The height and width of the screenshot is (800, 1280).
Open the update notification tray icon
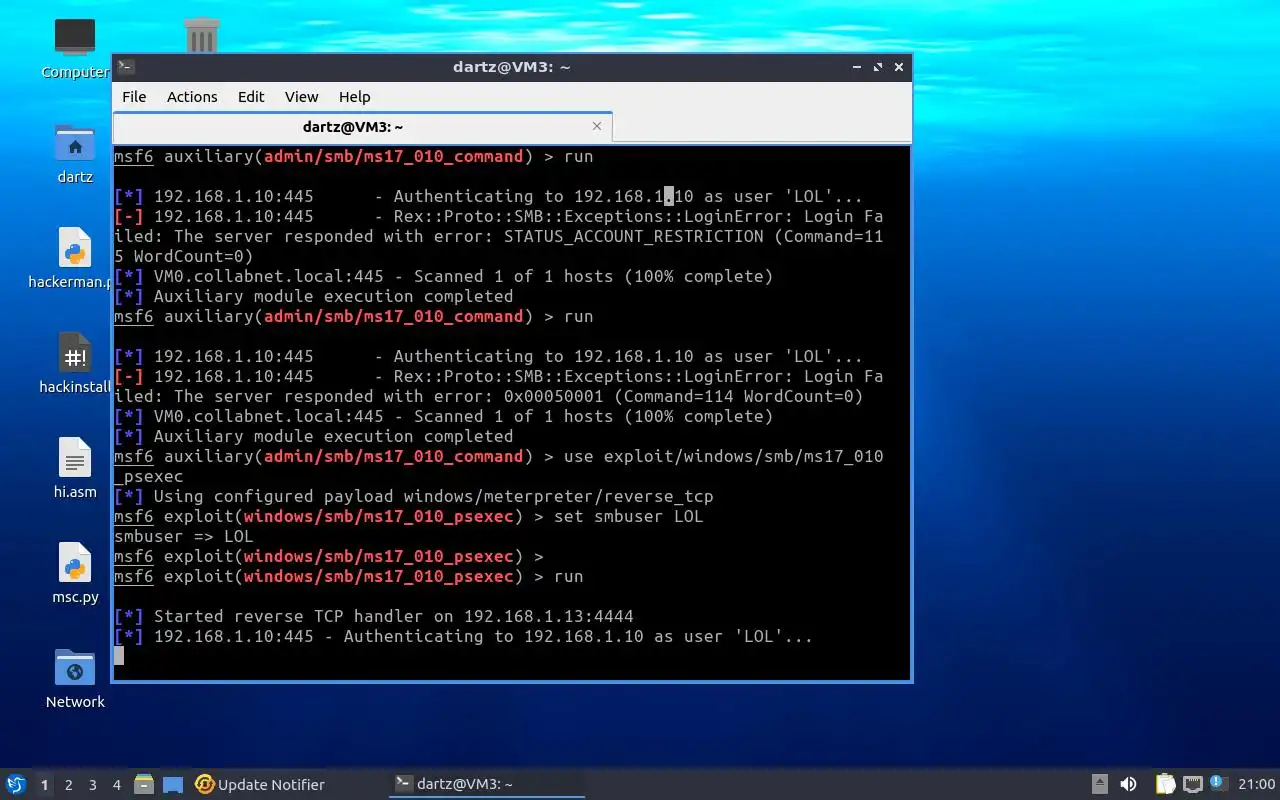1217,783
